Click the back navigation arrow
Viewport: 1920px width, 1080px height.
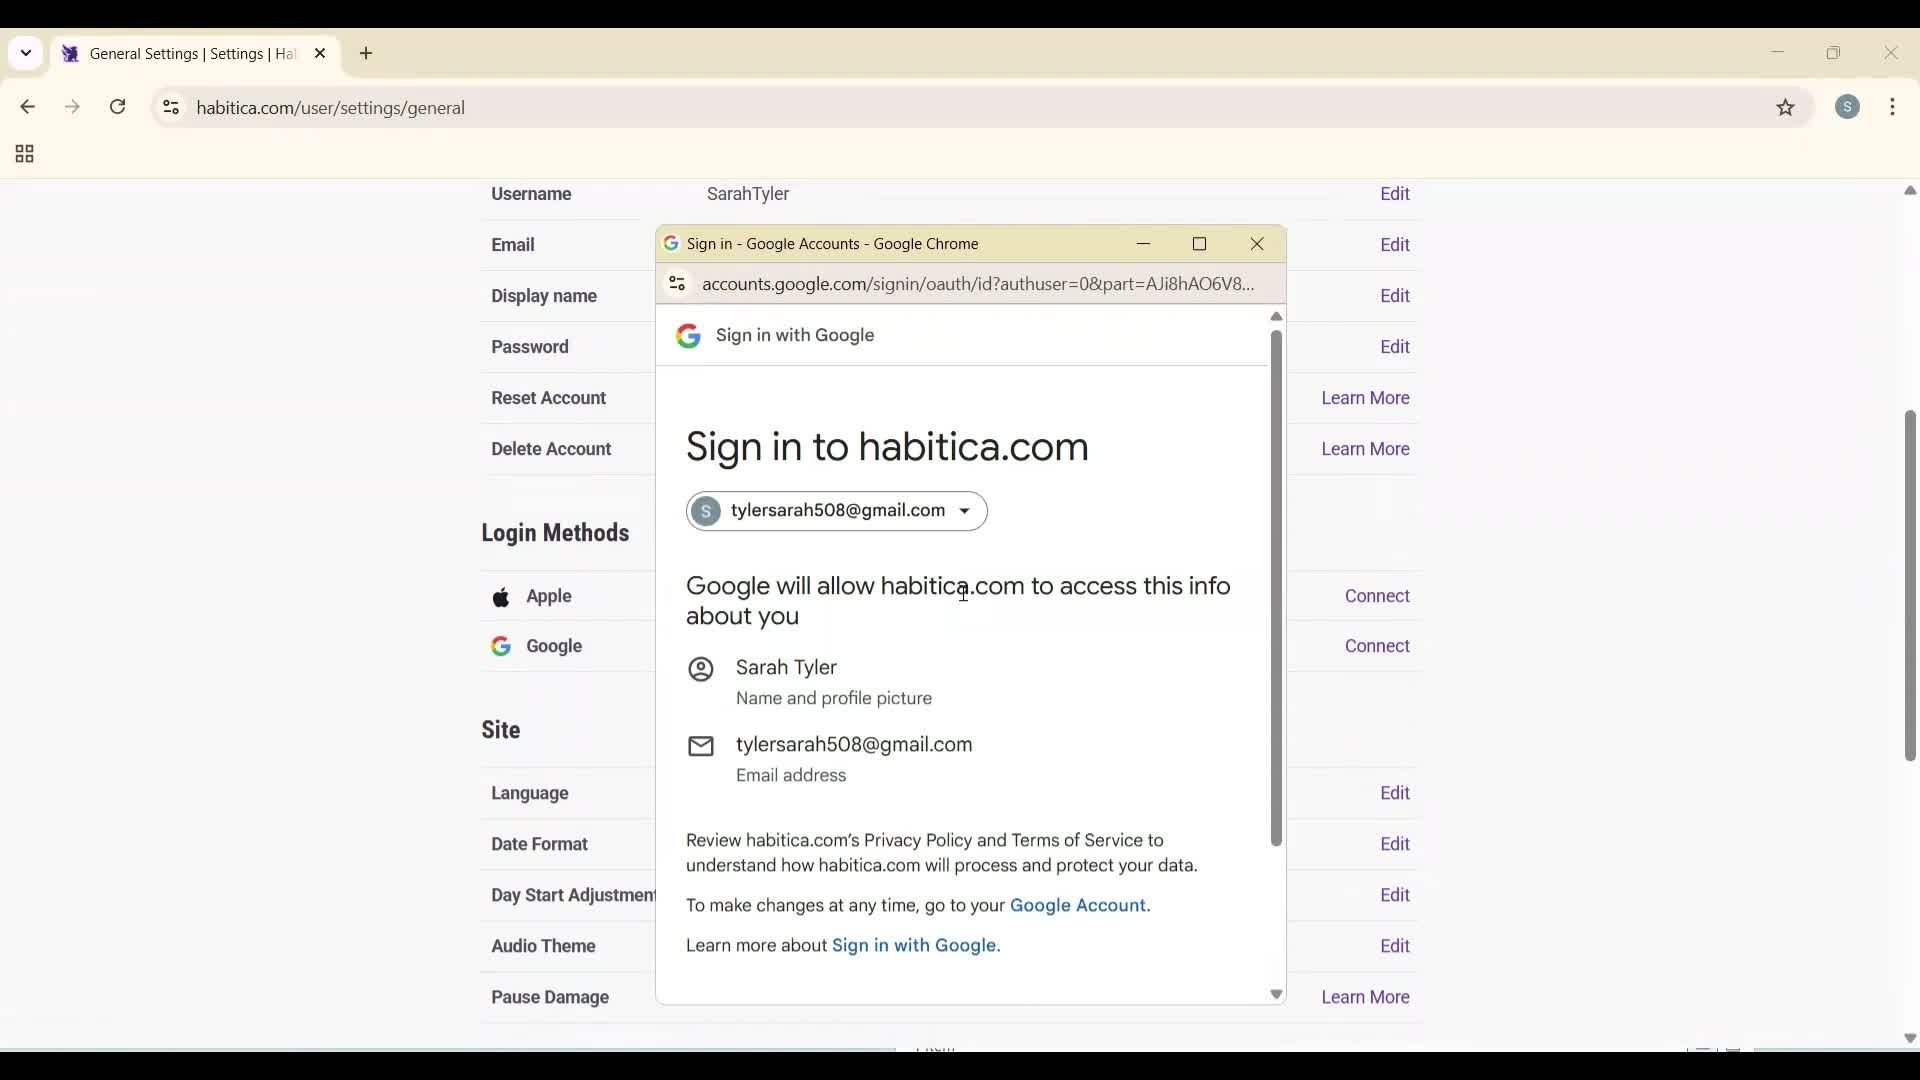click(x=27, y=107)
